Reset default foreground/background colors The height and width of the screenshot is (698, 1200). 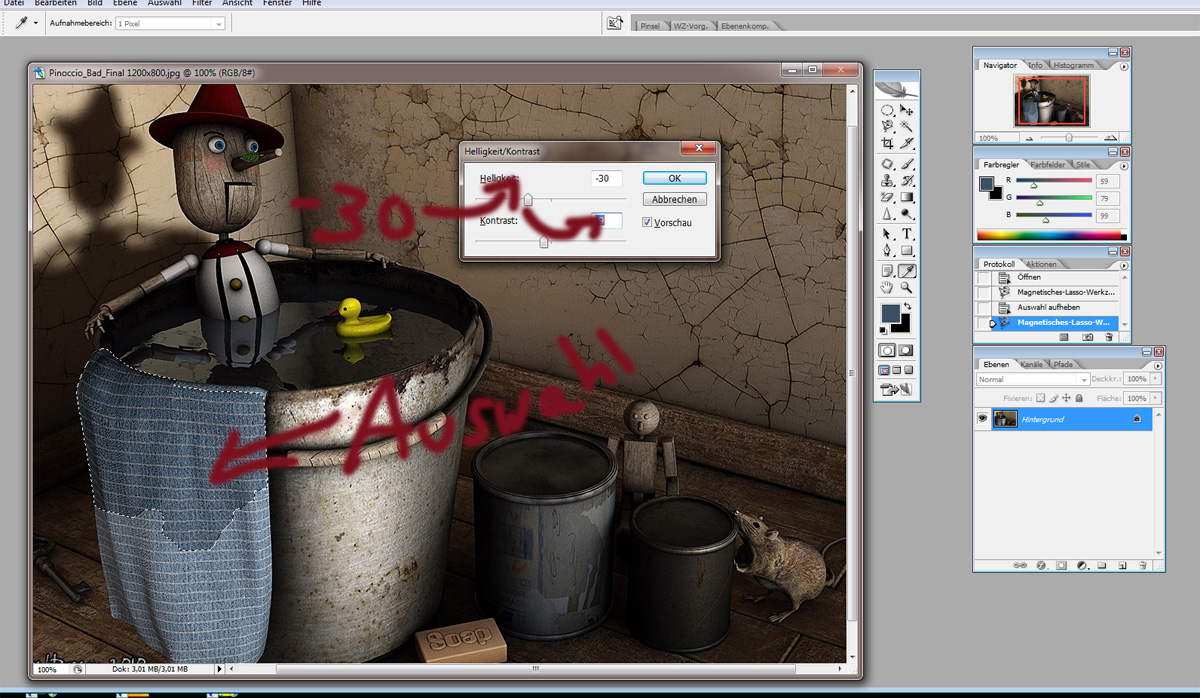click(883, 331)
